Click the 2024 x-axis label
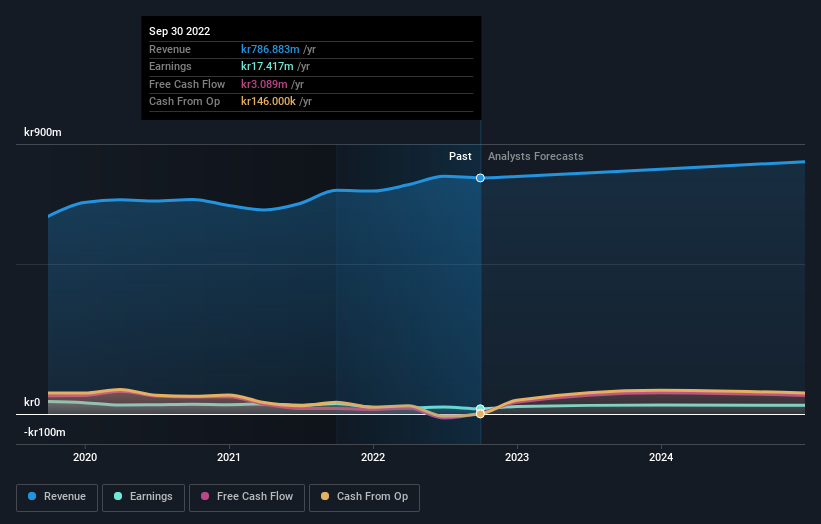Image resolution: width=821 pixels, height=524 pixels. pos(661,457)
